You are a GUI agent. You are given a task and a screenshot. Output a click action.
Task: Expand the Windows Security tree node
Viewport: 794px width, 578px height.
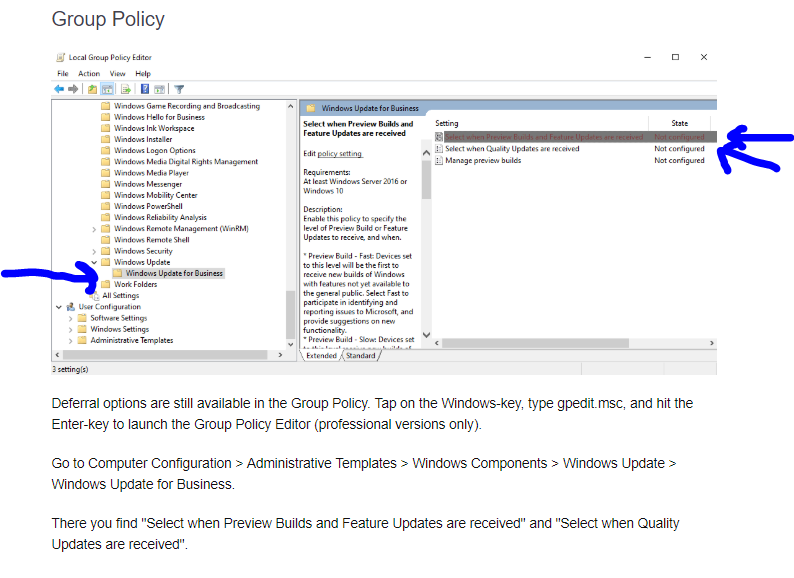coord(94,251)
